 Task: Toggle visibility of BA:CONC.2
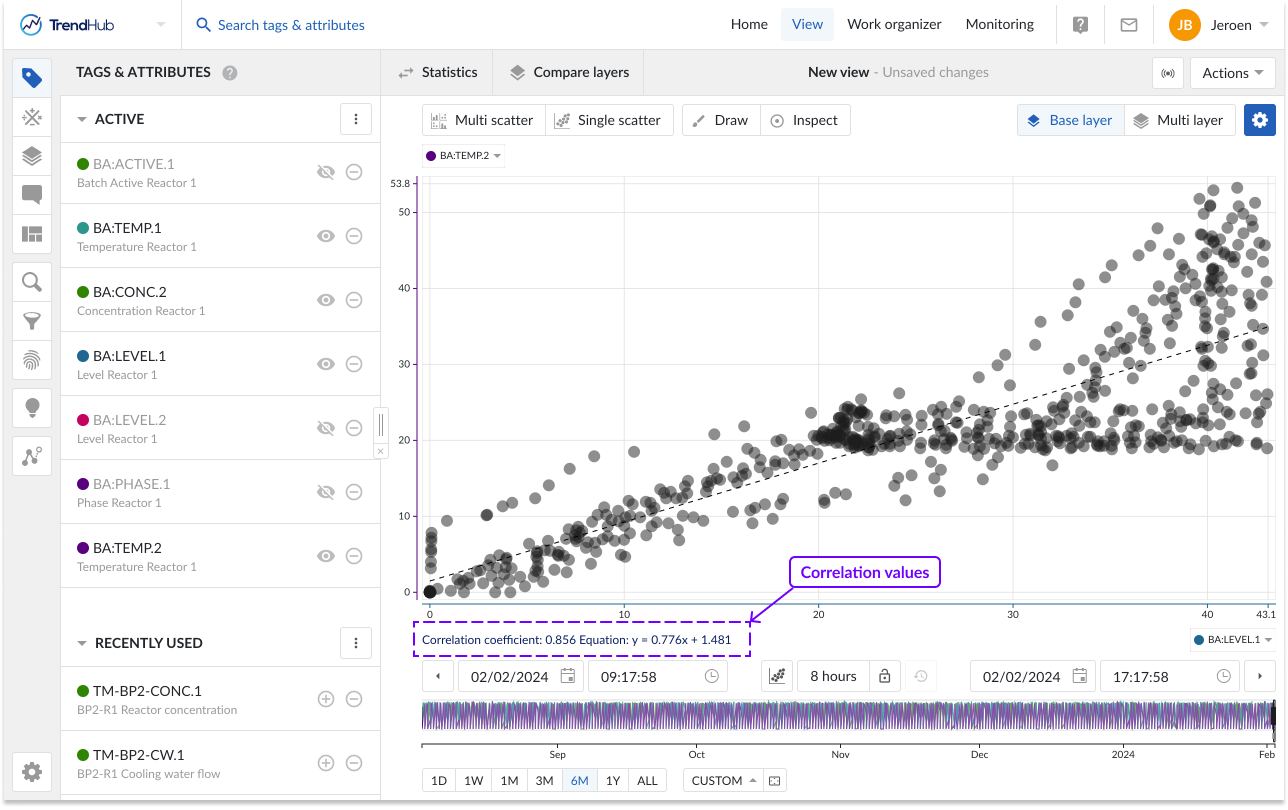(326, 300)
